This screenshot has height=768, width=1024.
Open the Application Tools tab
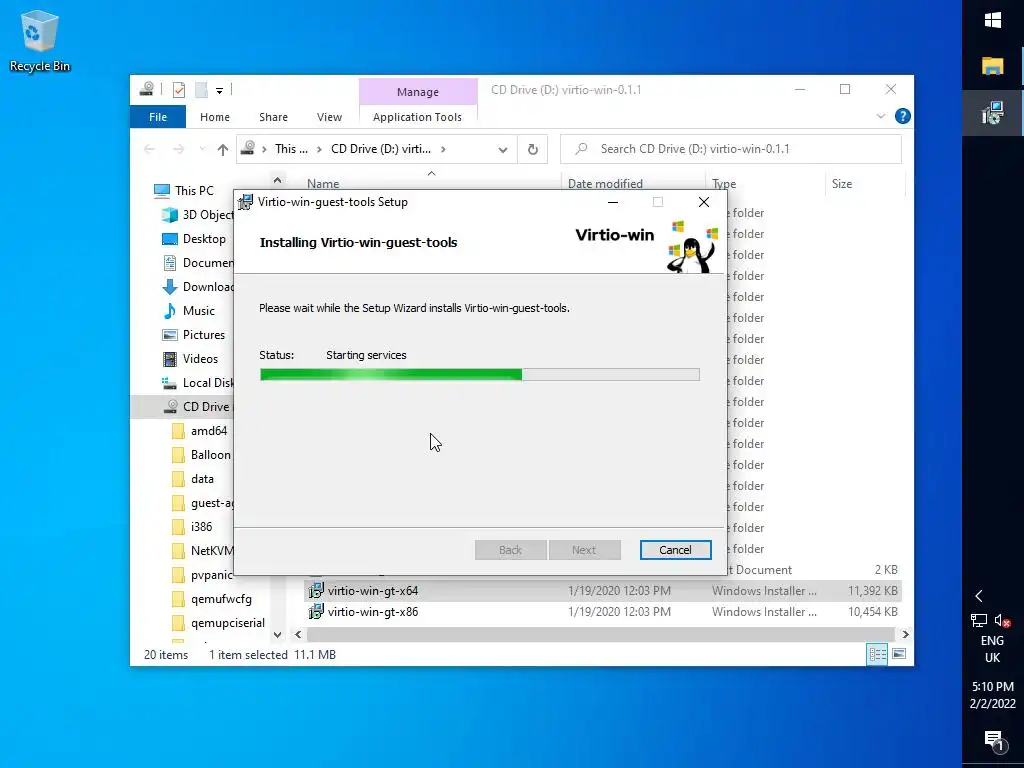[417, 117]
